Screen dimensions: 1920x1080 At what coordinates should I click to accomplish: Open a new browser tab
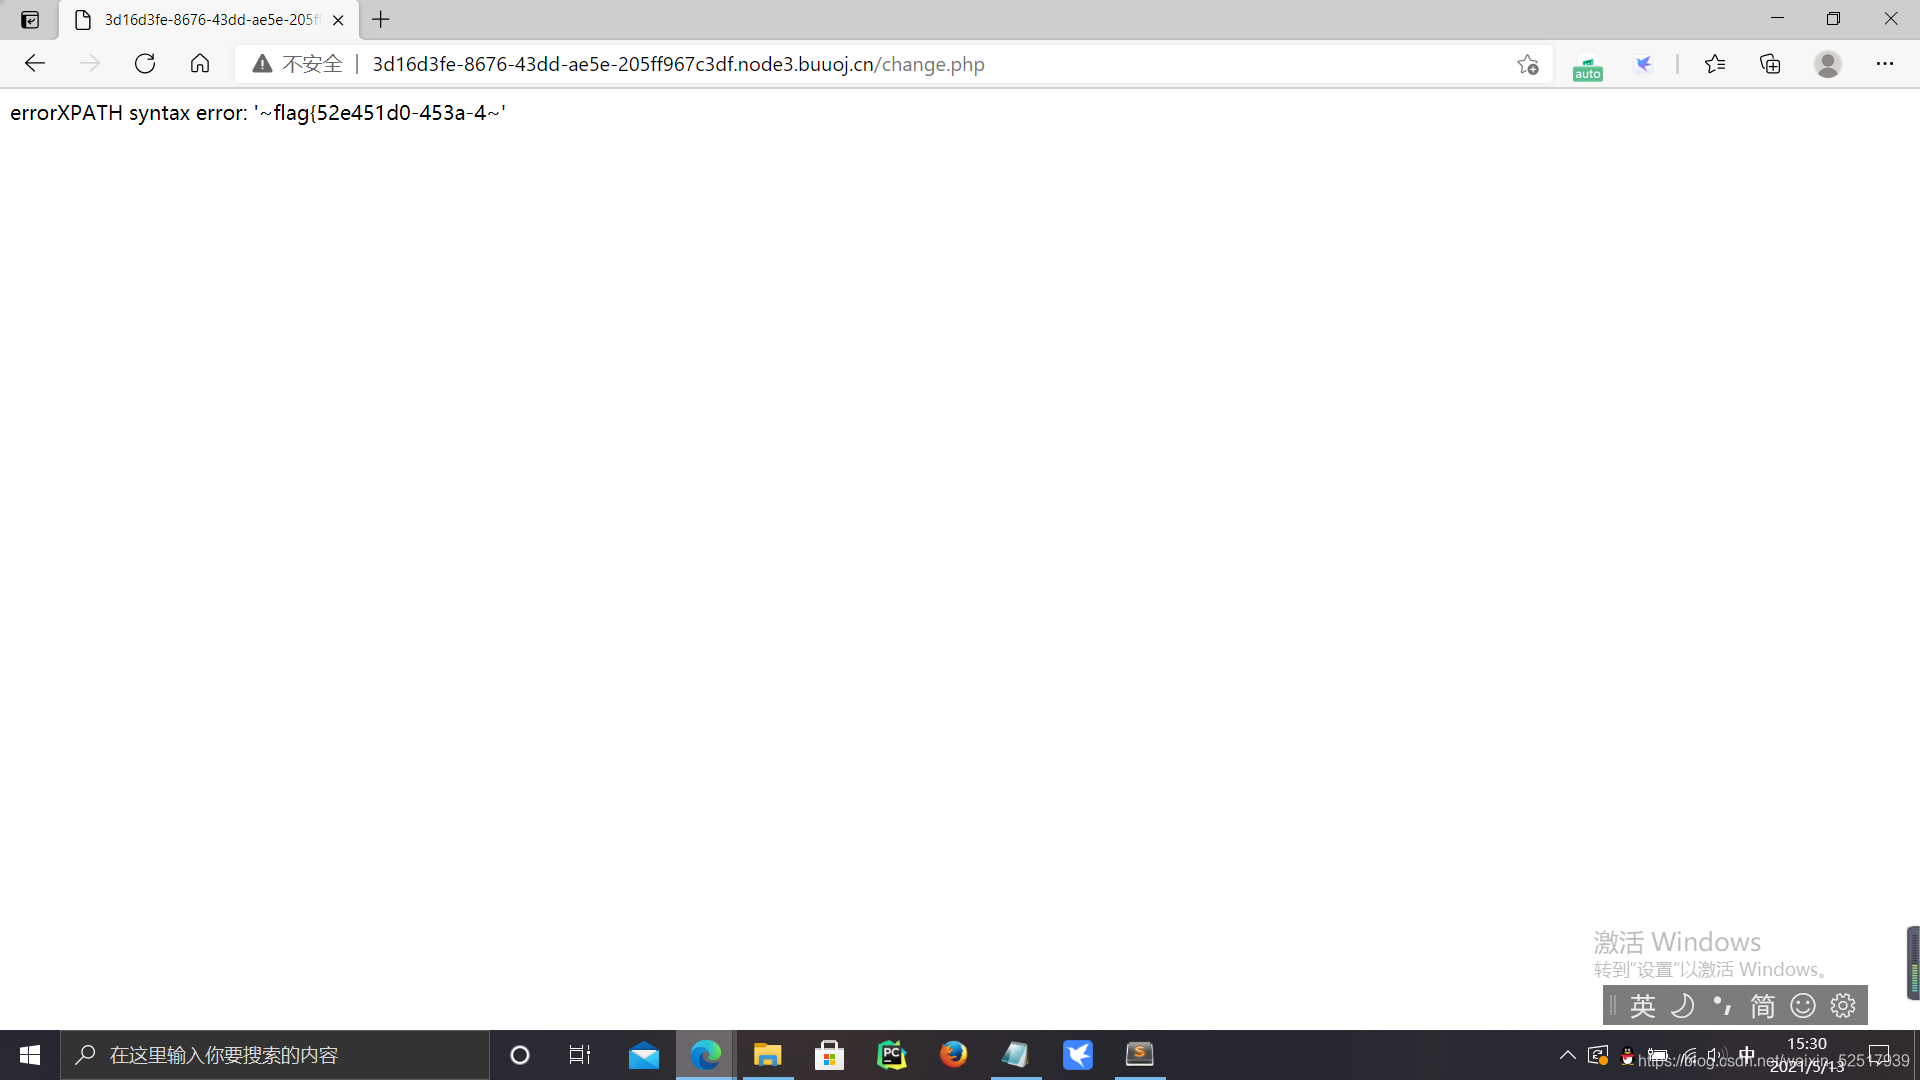[381, 20]
